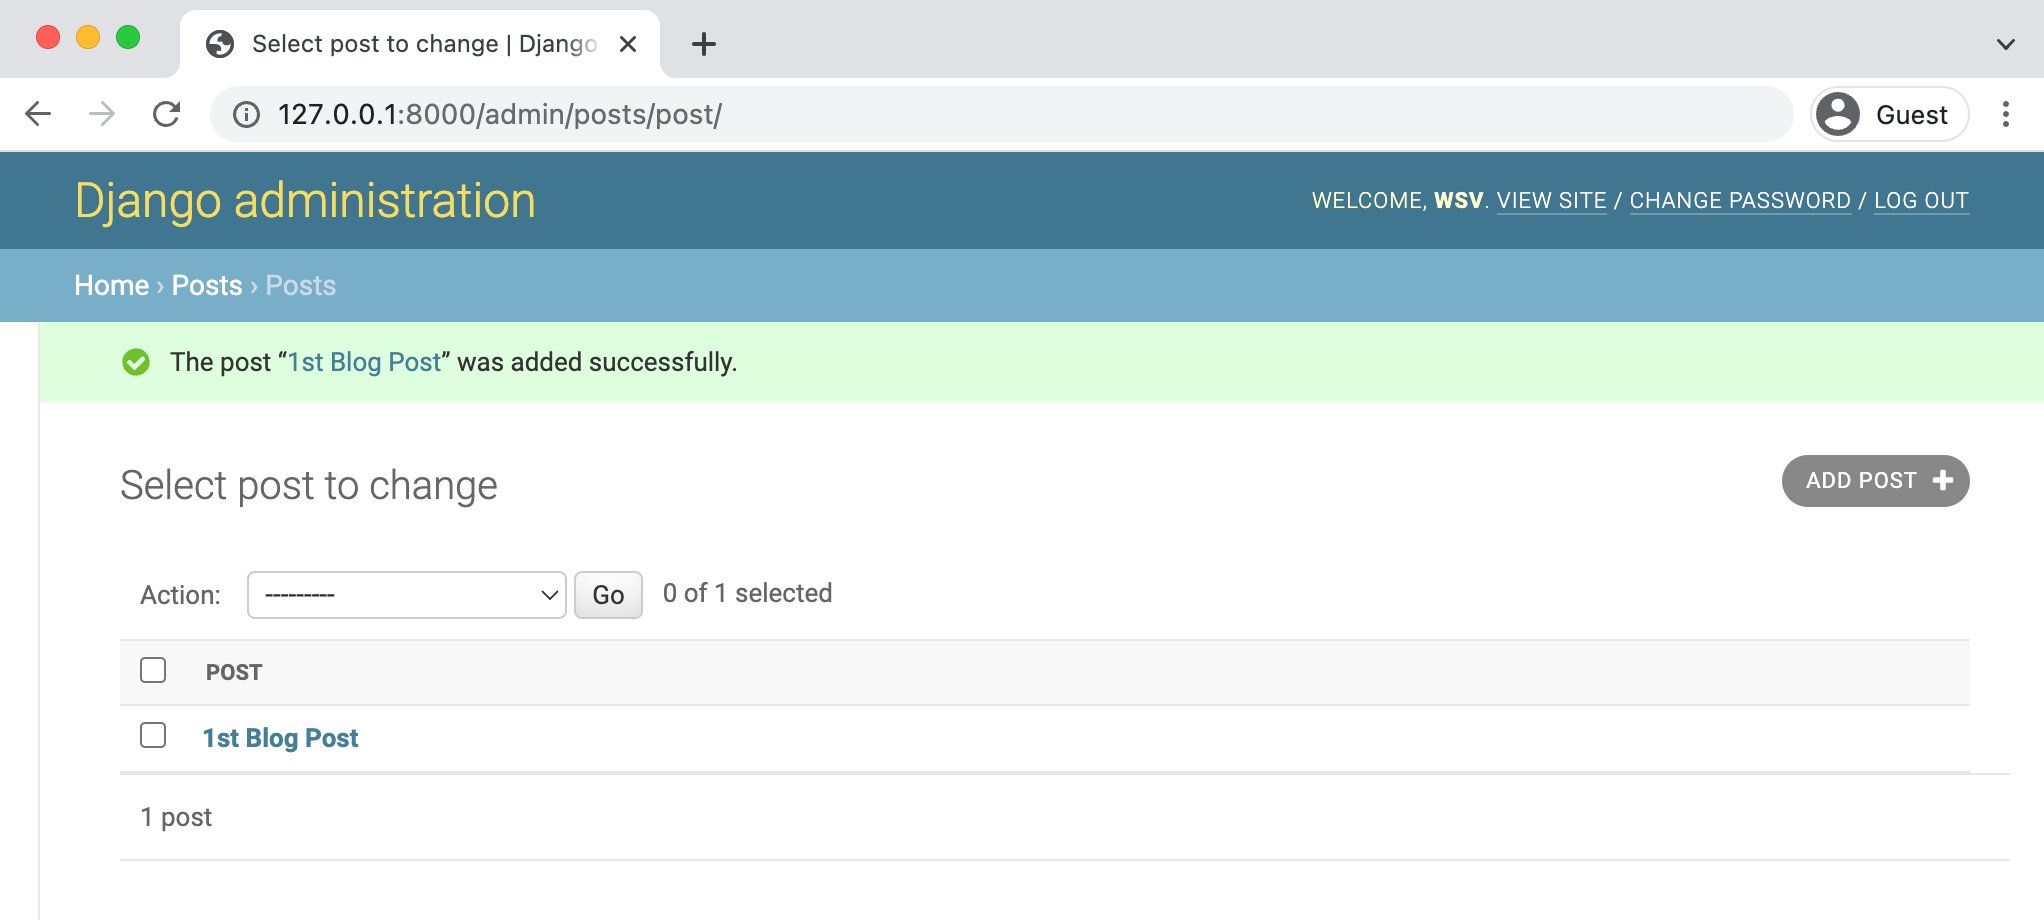Click the LOG OUT link

1921,200
